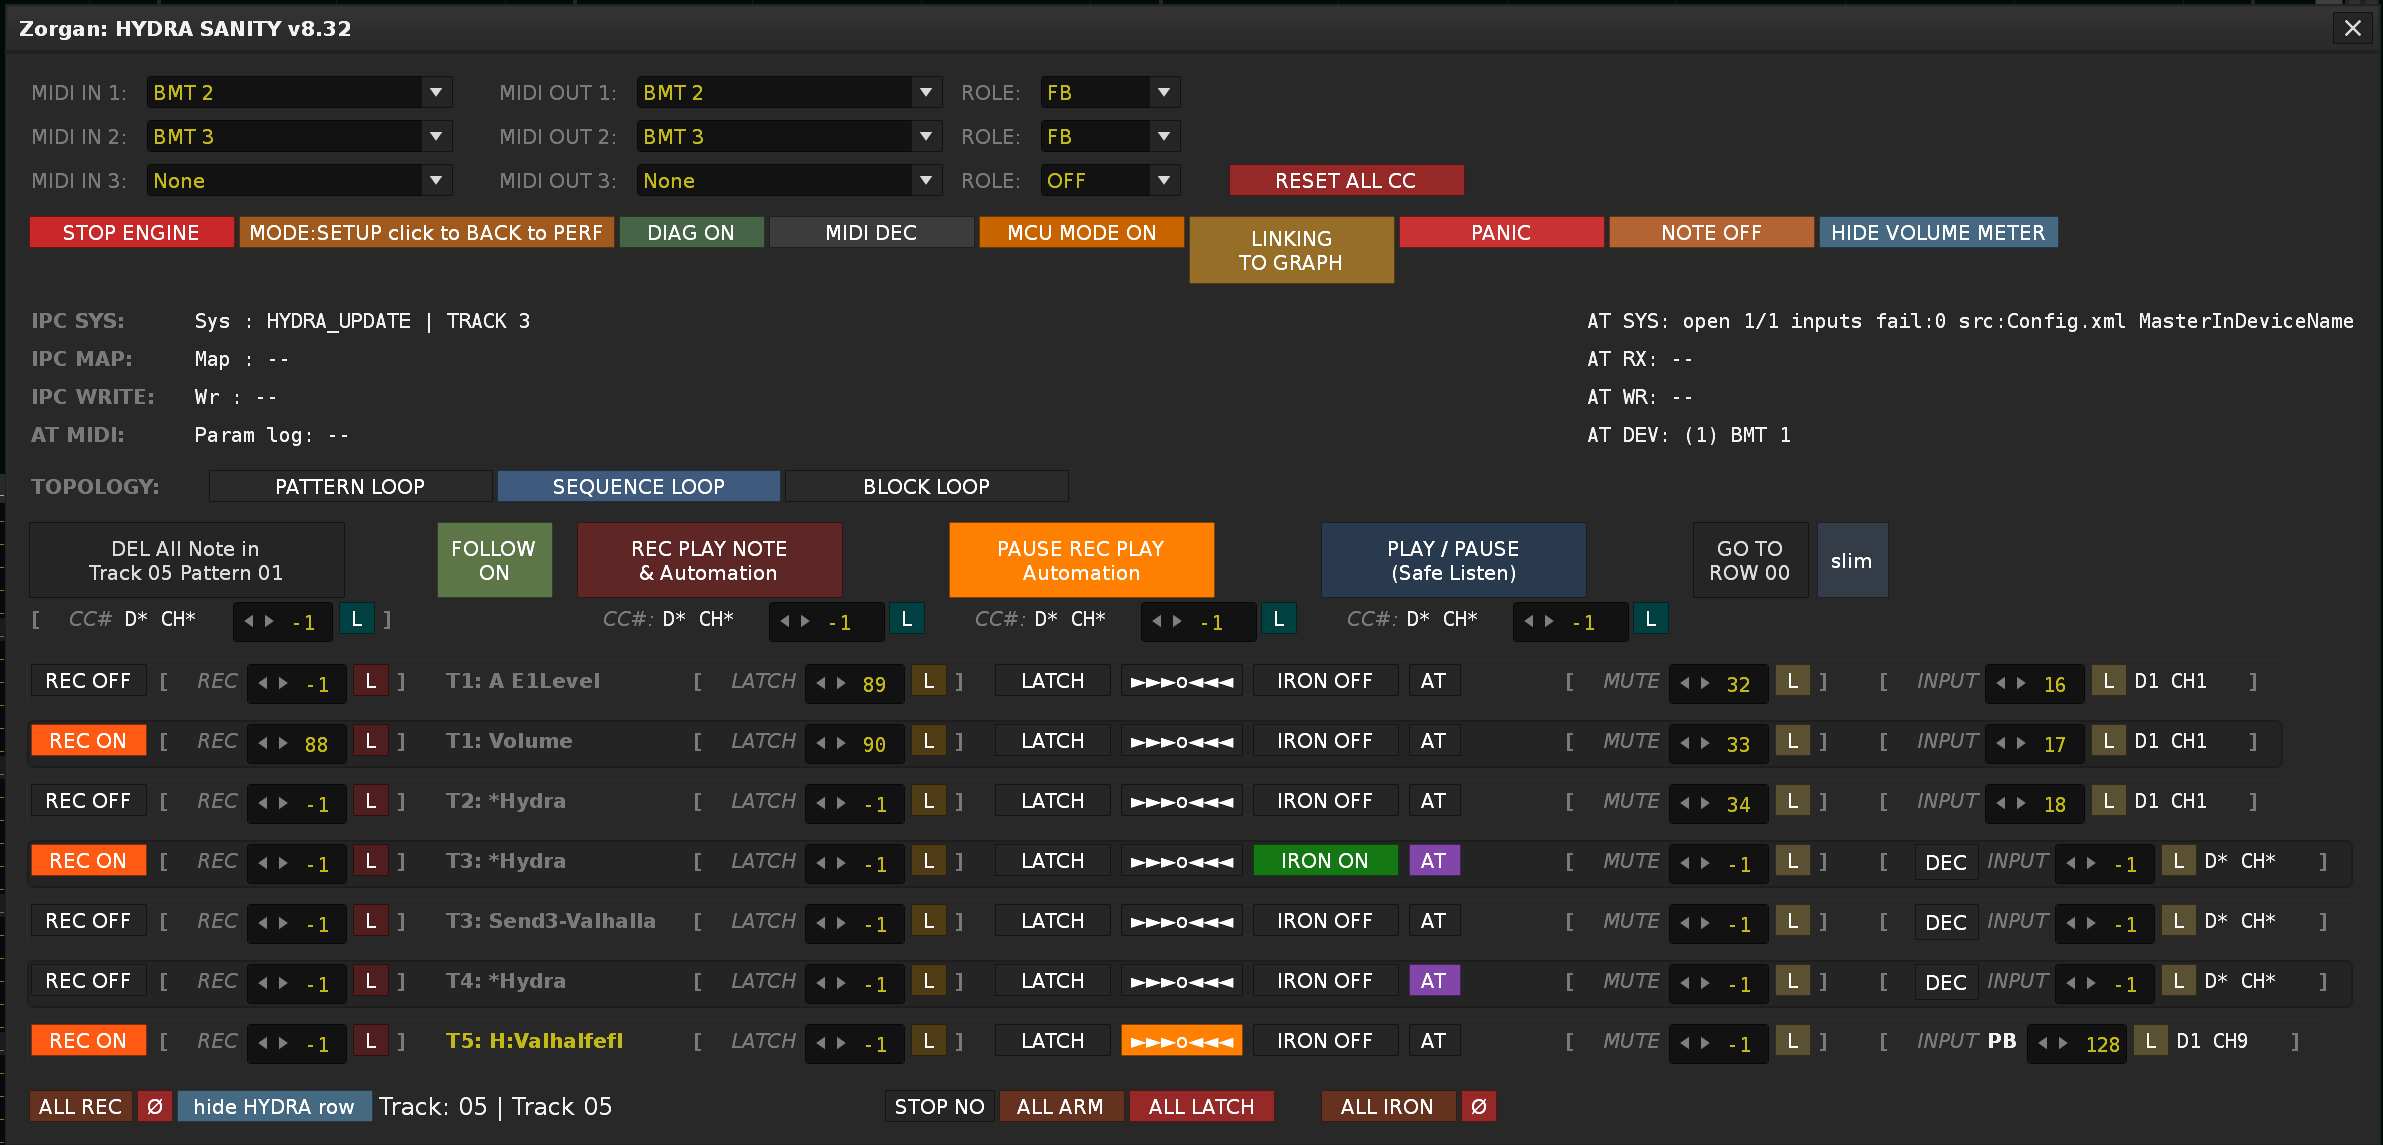The image size is (2383, 1145).
Task: Click the L learn button under REC PLAY NOTE
Action: [907, 619]
